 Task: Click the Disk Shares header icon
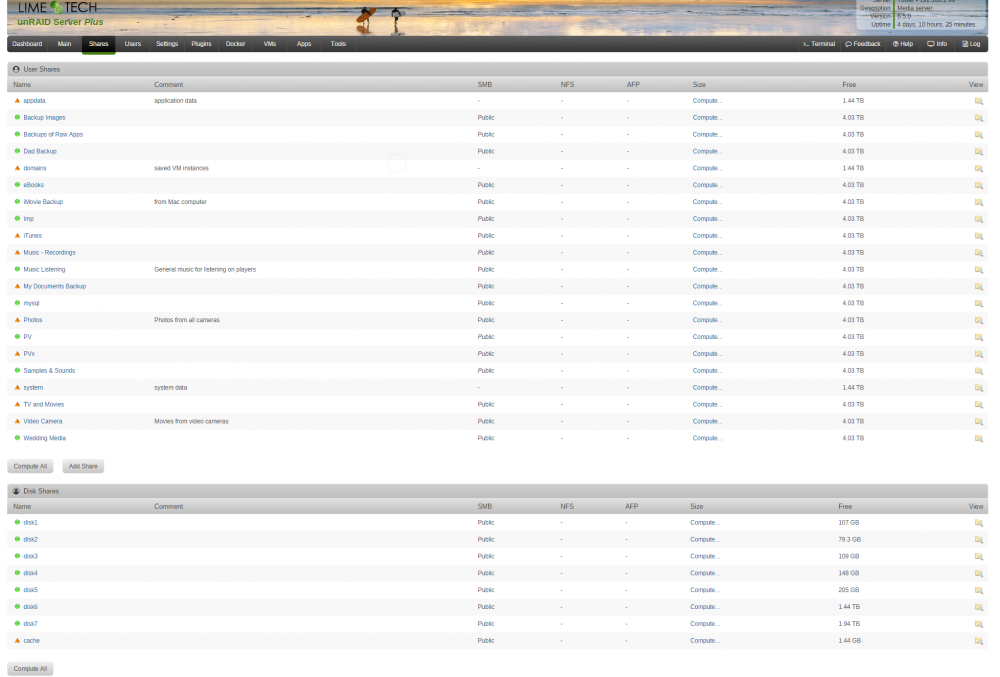[x=16, y=491]
